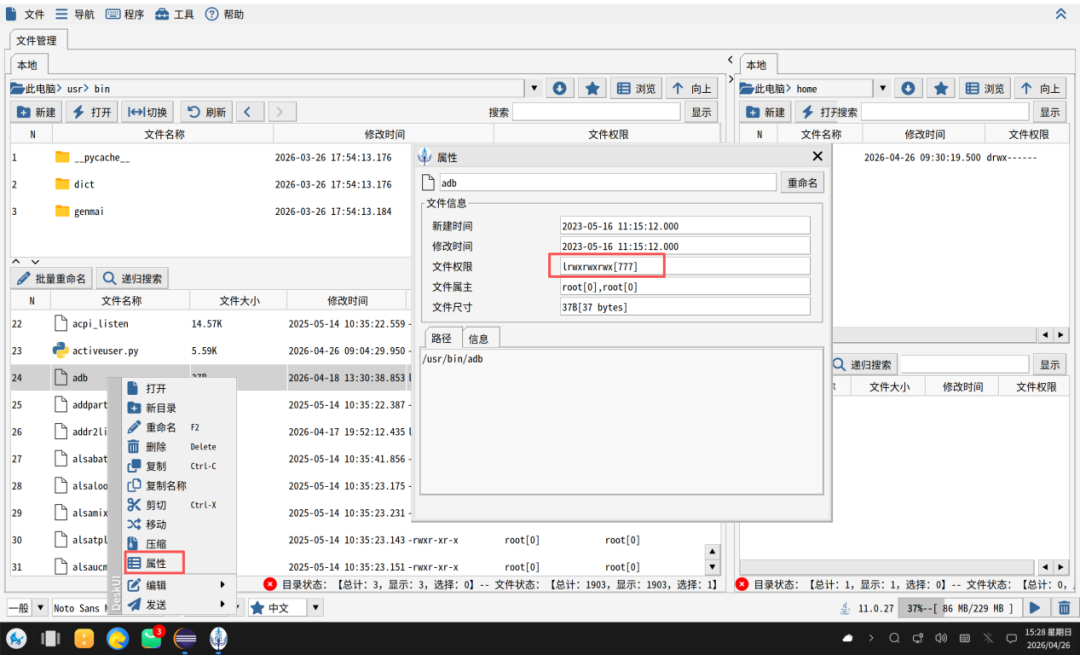Expand the pane with small down arrow above 批量重命名

click(35, 262)
